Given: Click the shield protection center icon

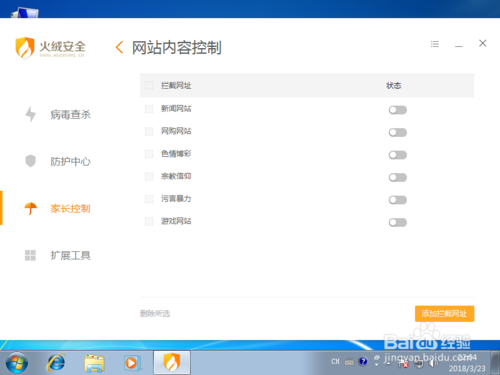Looking at the screenshot, I should (x=30, y=161).
